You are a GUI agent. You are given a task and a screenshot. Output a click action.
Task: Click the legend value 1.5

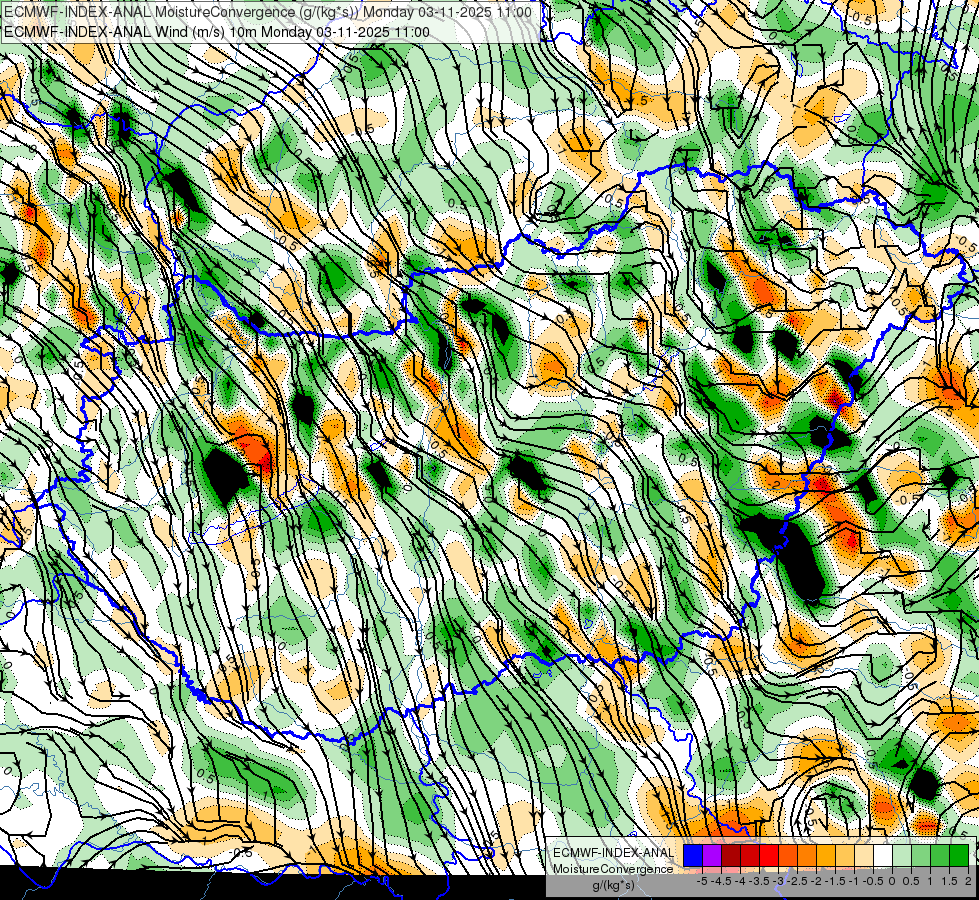click(949, 881)
